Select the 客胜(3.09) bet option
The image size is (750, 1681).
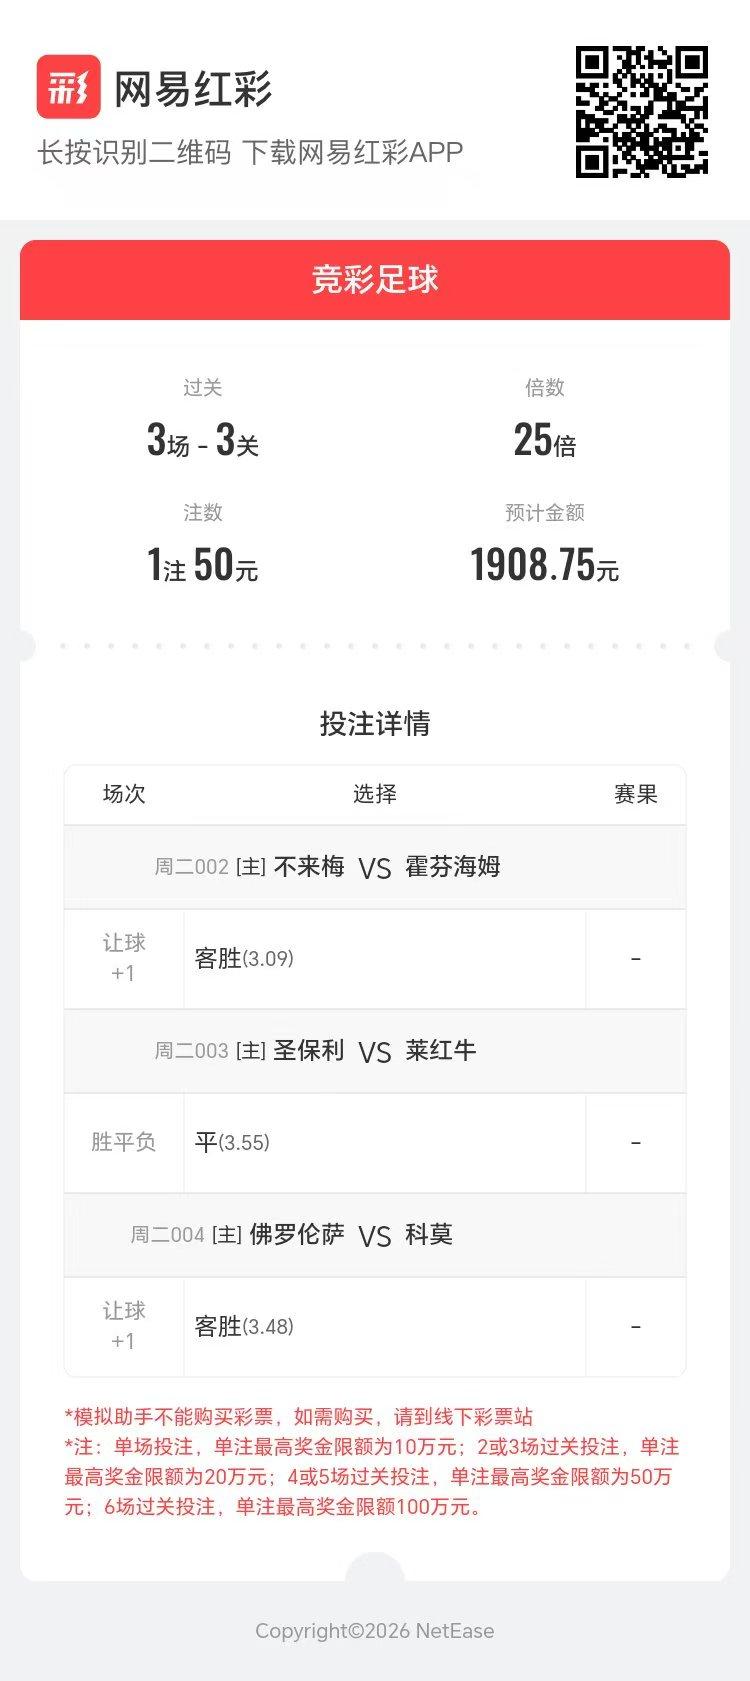[244, 958]
